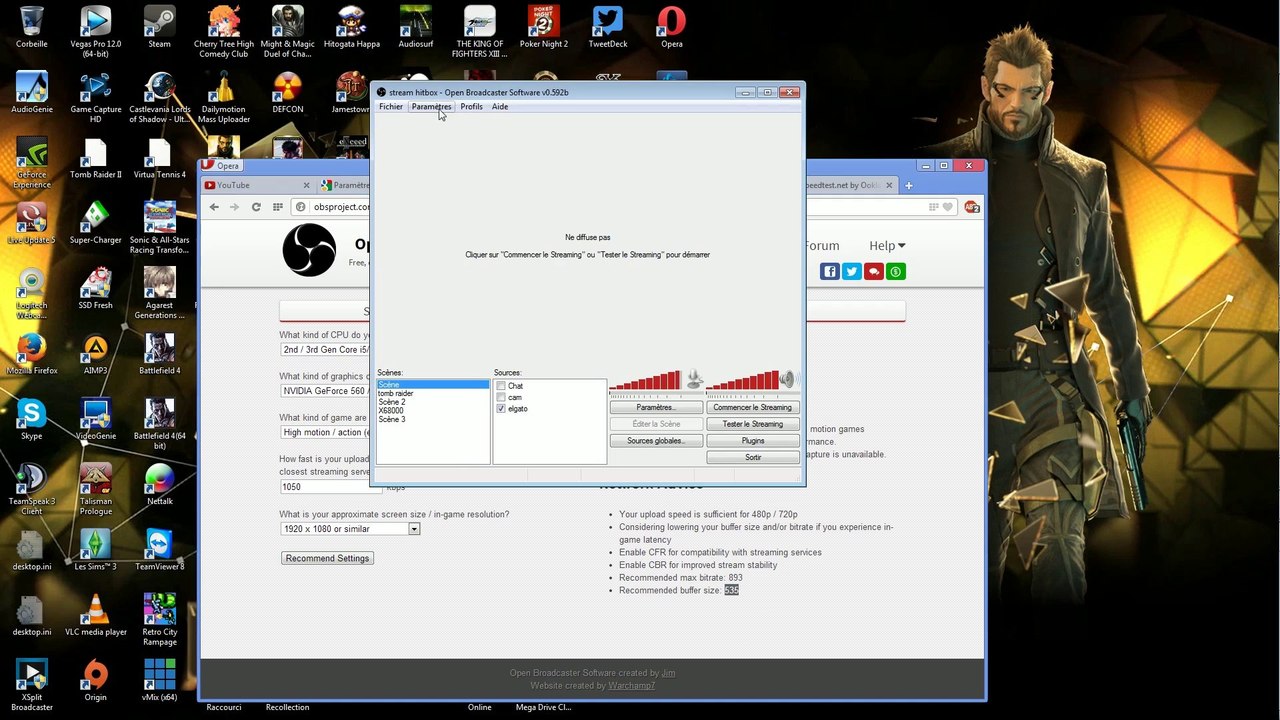Switch to the YouTube tab in Opera

(x=258, y=185)
